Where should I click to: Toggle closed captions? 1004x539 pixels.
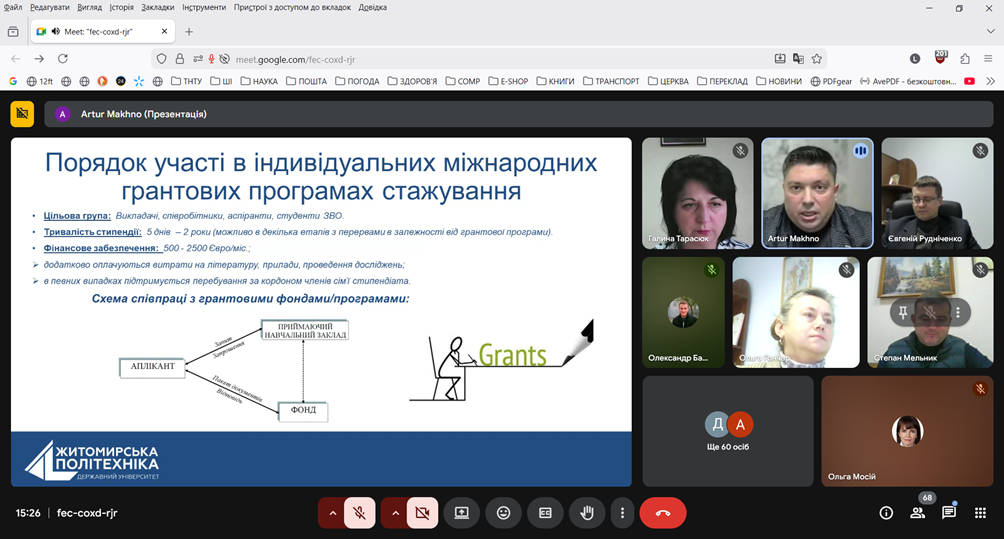545,513
